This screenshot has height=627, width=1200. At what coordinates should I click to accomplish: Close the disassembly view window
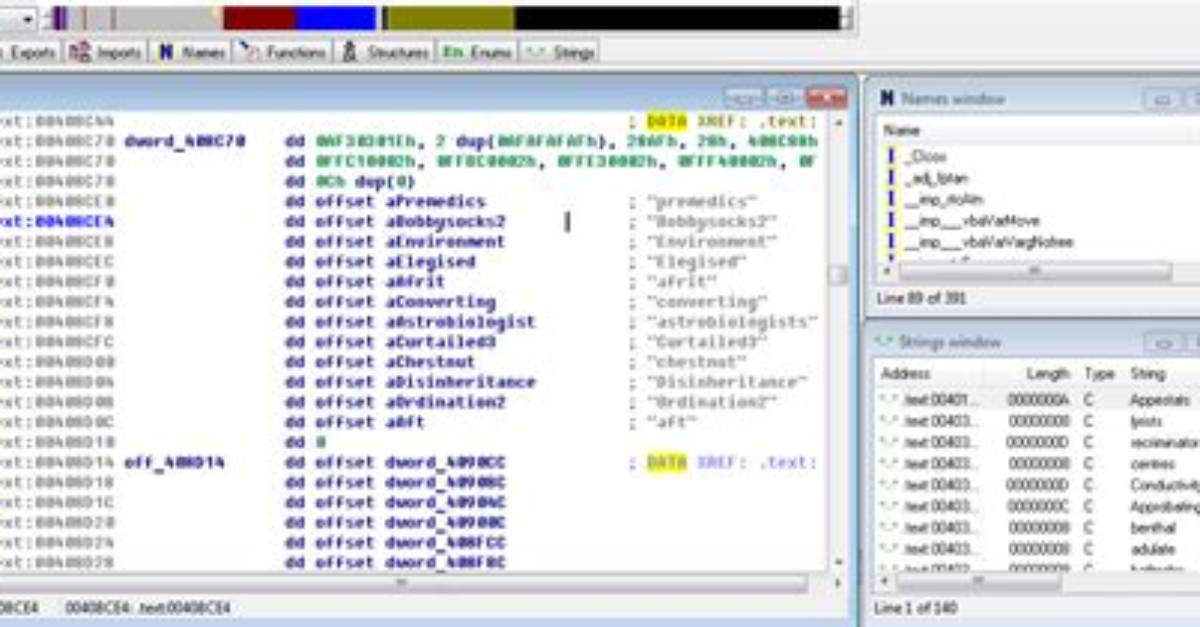[826, 98]
